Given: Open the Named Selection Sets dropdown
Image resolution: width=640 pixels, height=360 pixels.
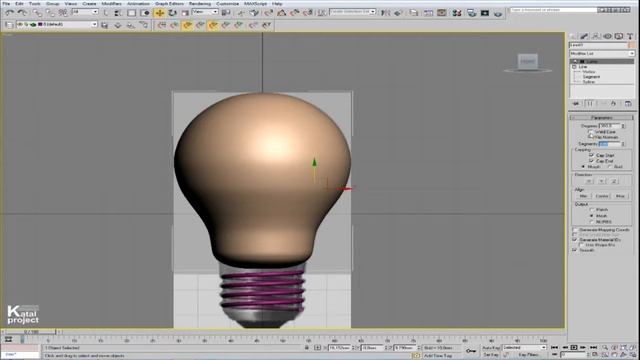Looking at the screenshot, I should coord(353,12).
